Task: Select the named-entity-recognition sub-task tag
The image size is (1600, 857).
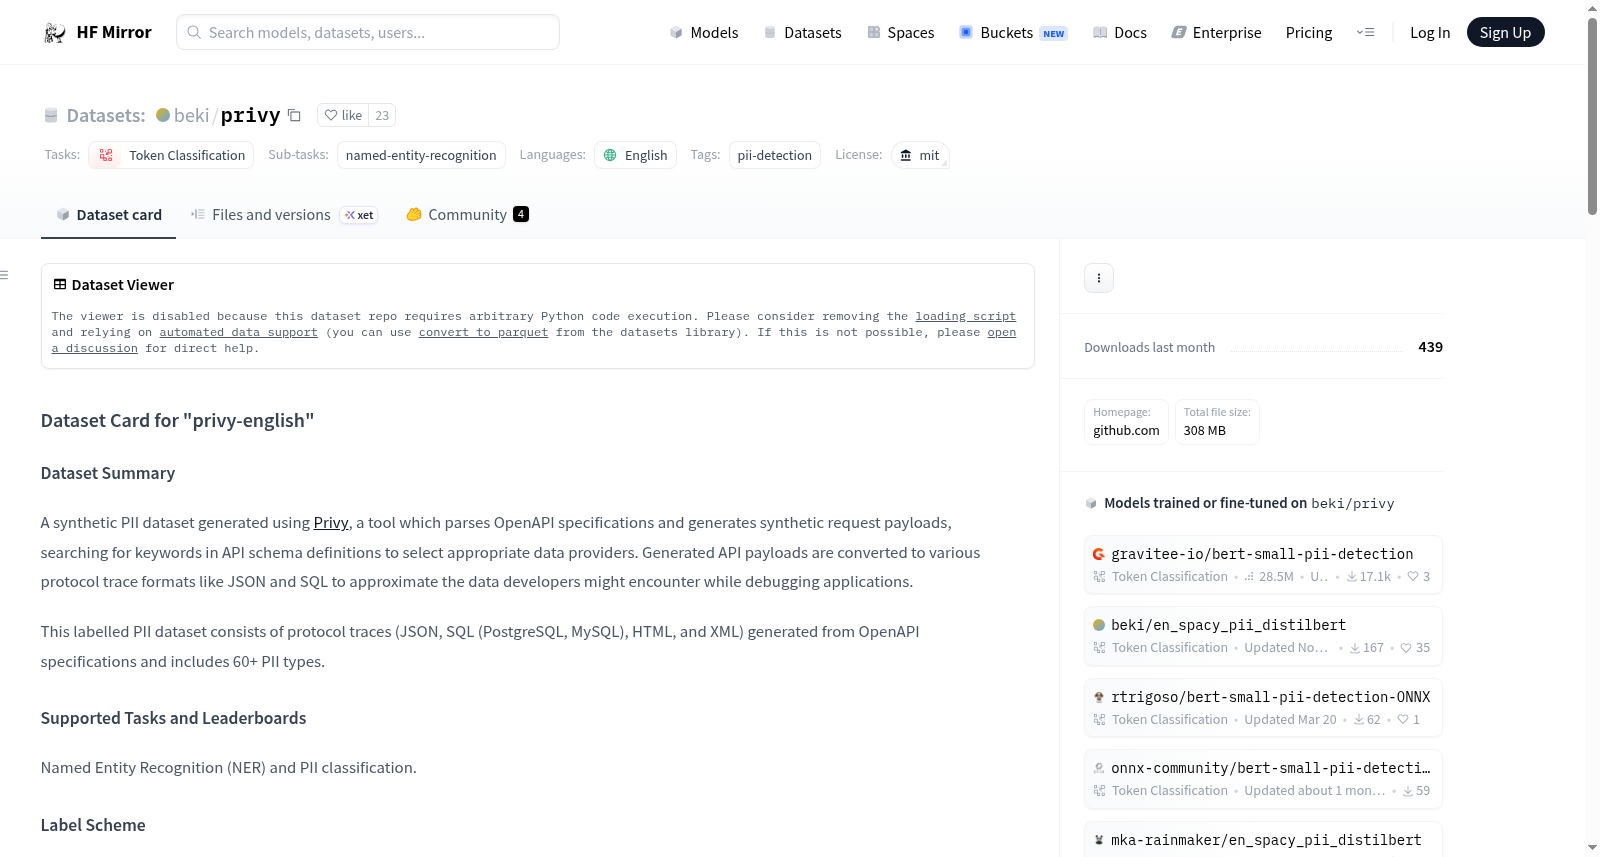Action: tap(421, 155)
